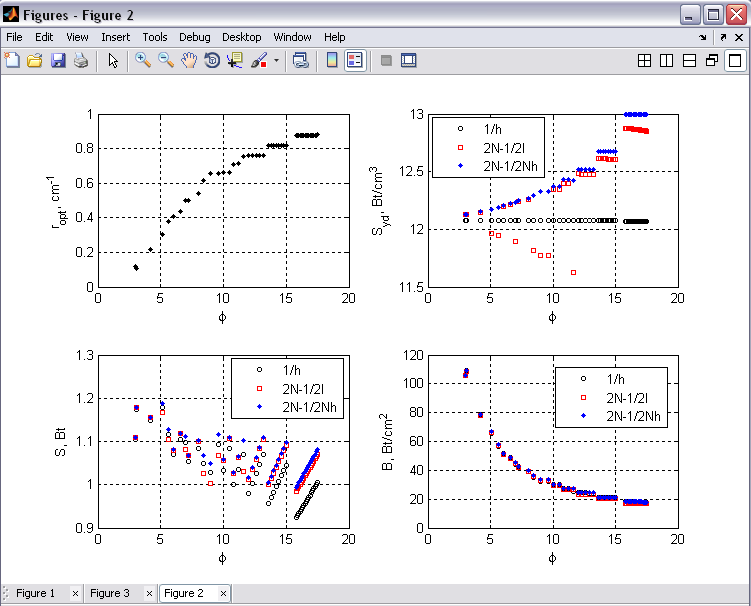Open the Desktop menu
This screenshot has height=606, width=751.
tap(241, 37)
